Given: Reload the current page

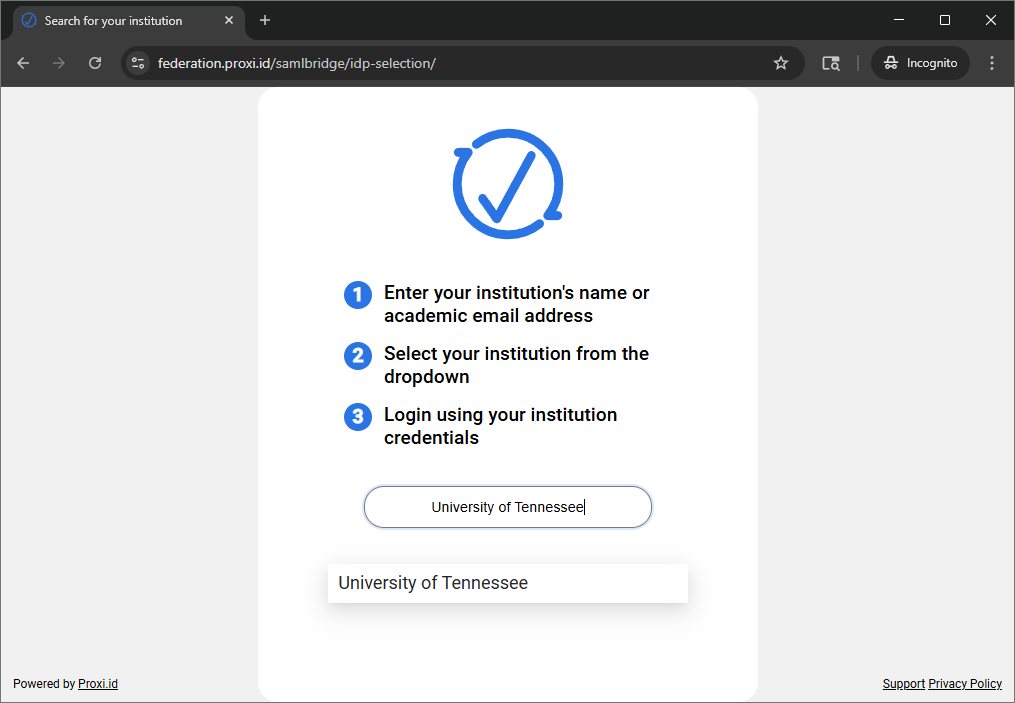Looking at the screenshot, I should (x=95, y=63).
